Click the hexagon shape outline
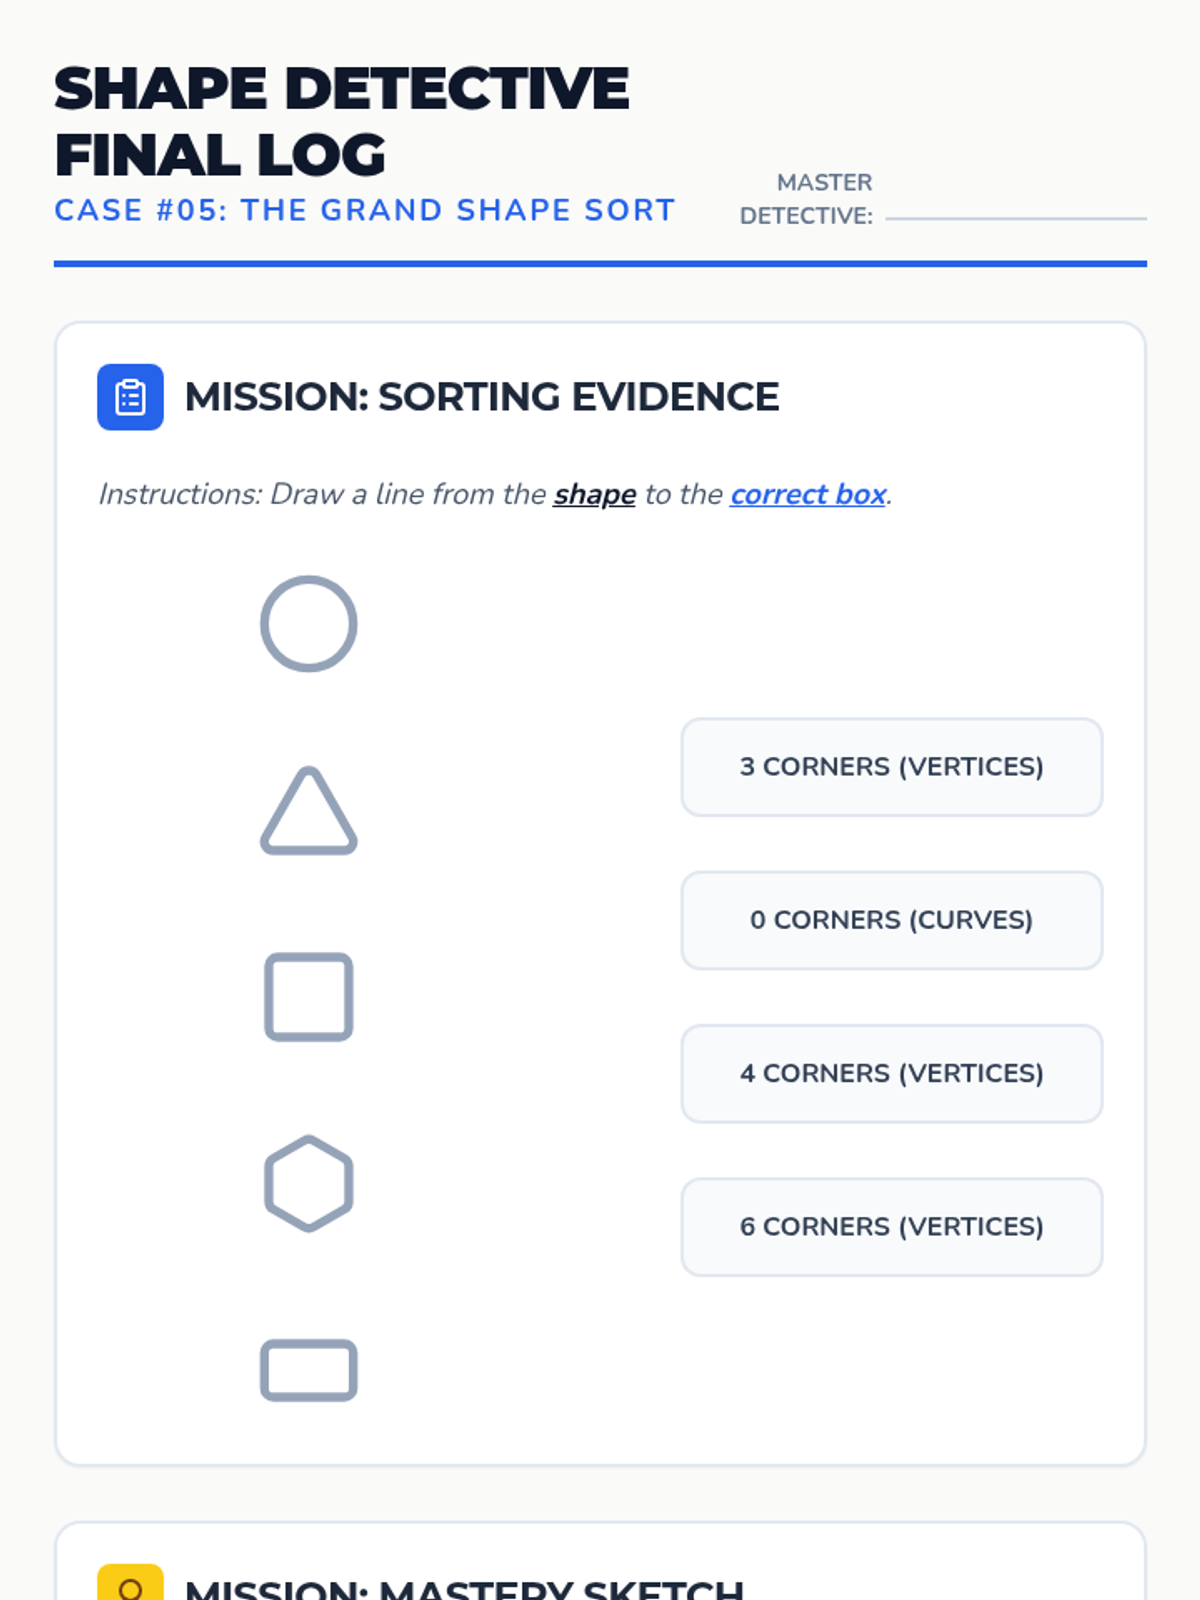This screenshot has width=1200, height=1600. coord(308,1183)
